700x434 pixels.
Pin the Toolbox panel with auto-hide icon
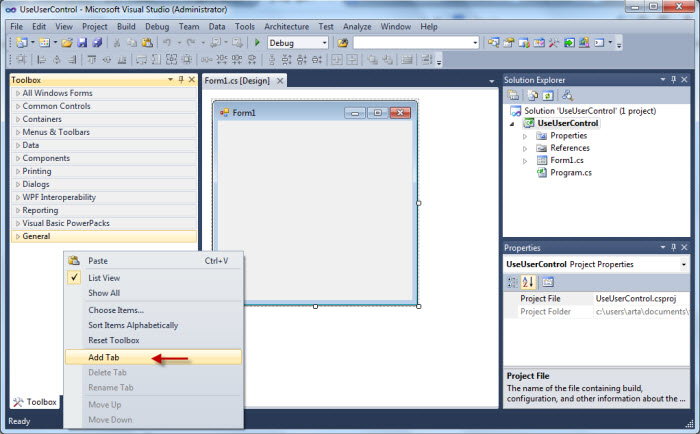point(178,79)
